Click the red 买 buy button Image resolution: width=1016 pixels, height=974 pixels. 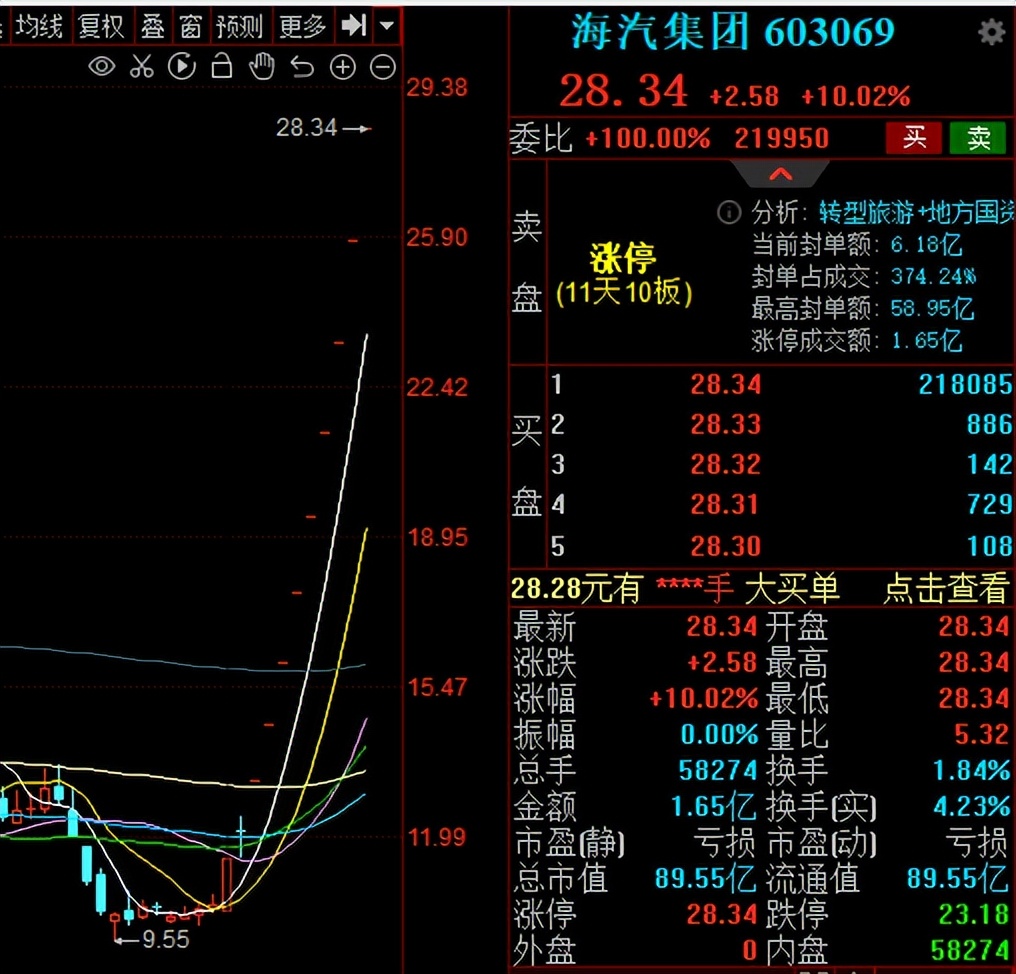914,137
